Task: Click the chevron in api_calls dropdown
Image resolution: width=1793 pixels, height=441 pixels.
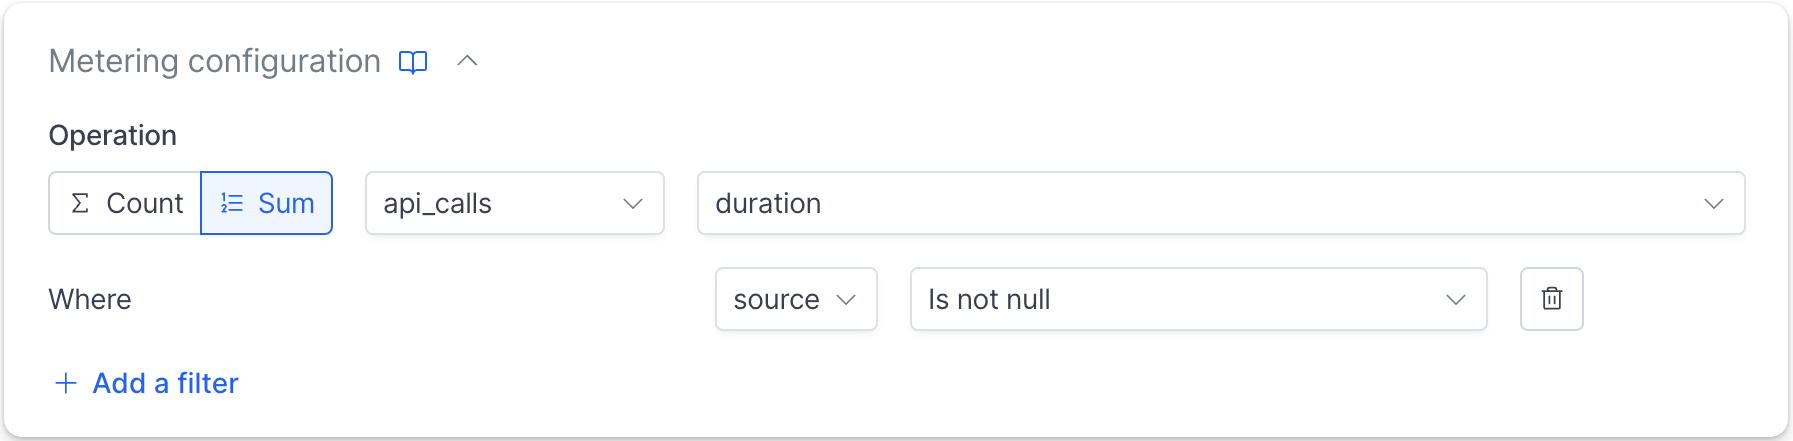Action: [633, 204]
